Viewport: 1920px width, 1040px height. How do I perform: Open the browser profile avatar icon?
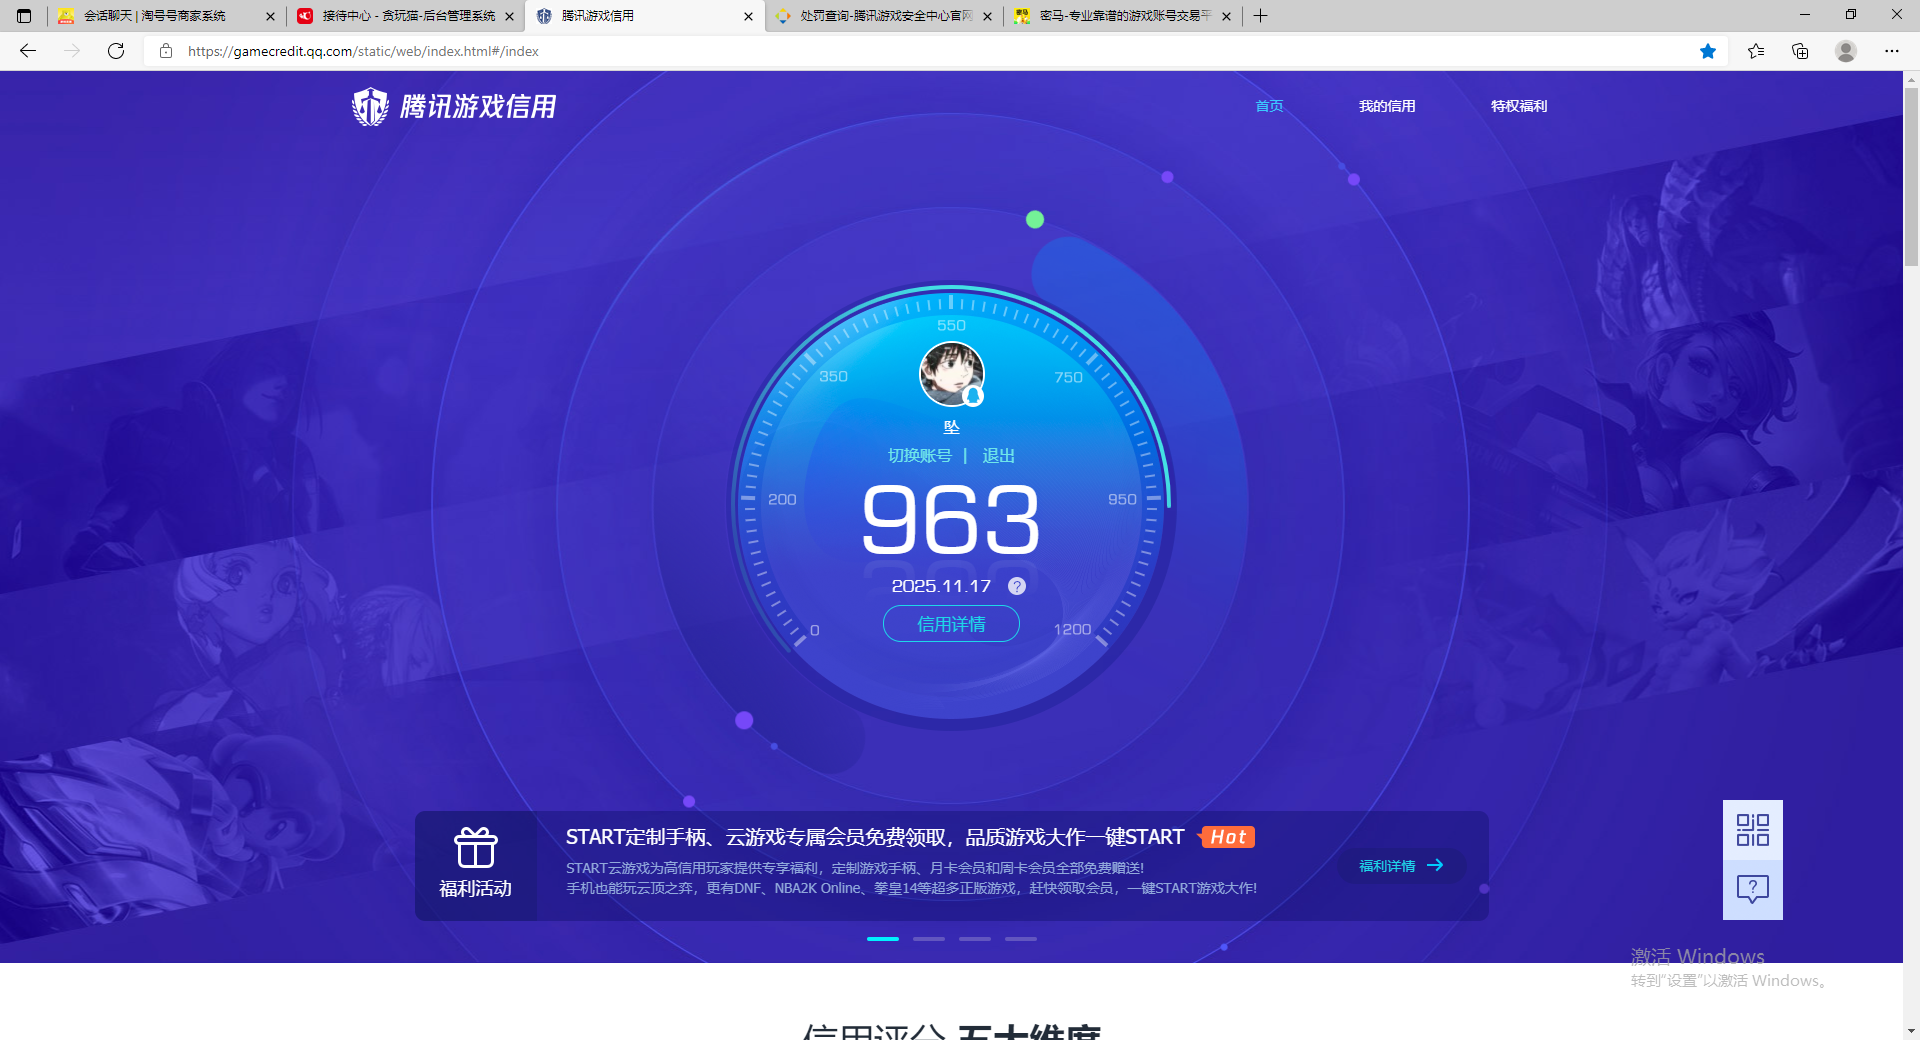pyautogui.click(x=1846, y=51)
